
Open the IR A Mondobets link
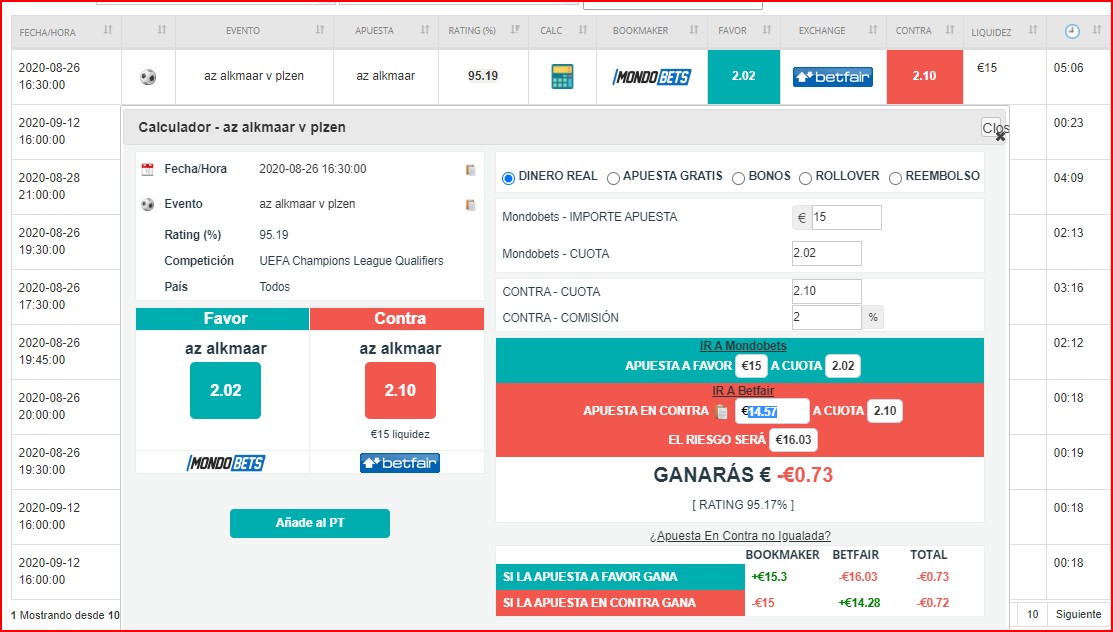[742, 346]
